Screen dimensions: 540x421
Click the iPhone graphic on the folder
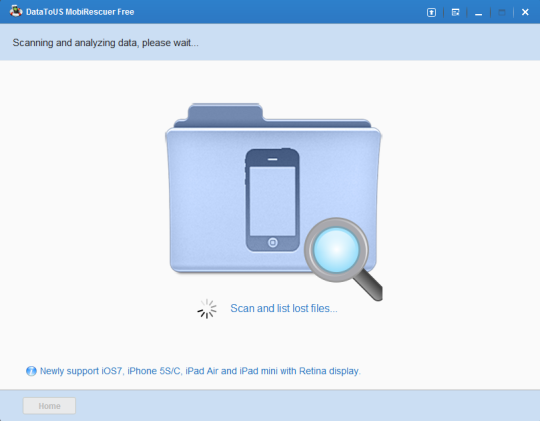[x=272, y=200]
